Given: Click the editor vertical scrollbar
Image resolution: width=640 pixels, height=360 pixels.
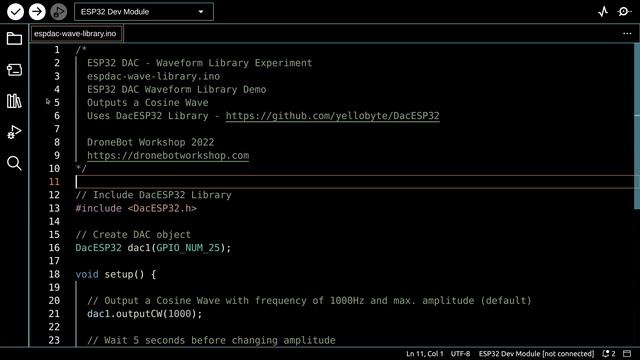Looking at the screenshot, I should point(637,127).
